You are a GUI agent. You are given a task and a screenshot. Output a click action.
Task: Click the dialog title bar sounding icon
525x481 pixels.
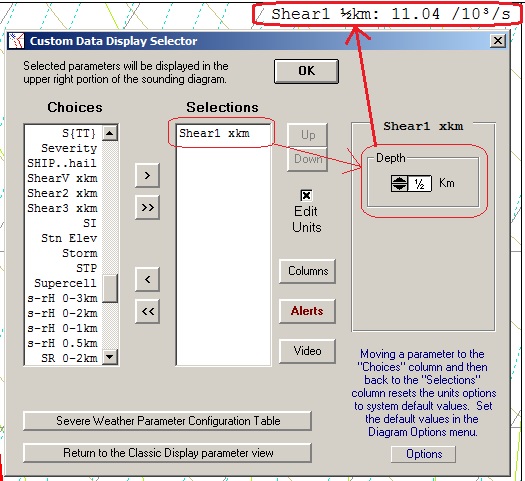click(16, 41)
